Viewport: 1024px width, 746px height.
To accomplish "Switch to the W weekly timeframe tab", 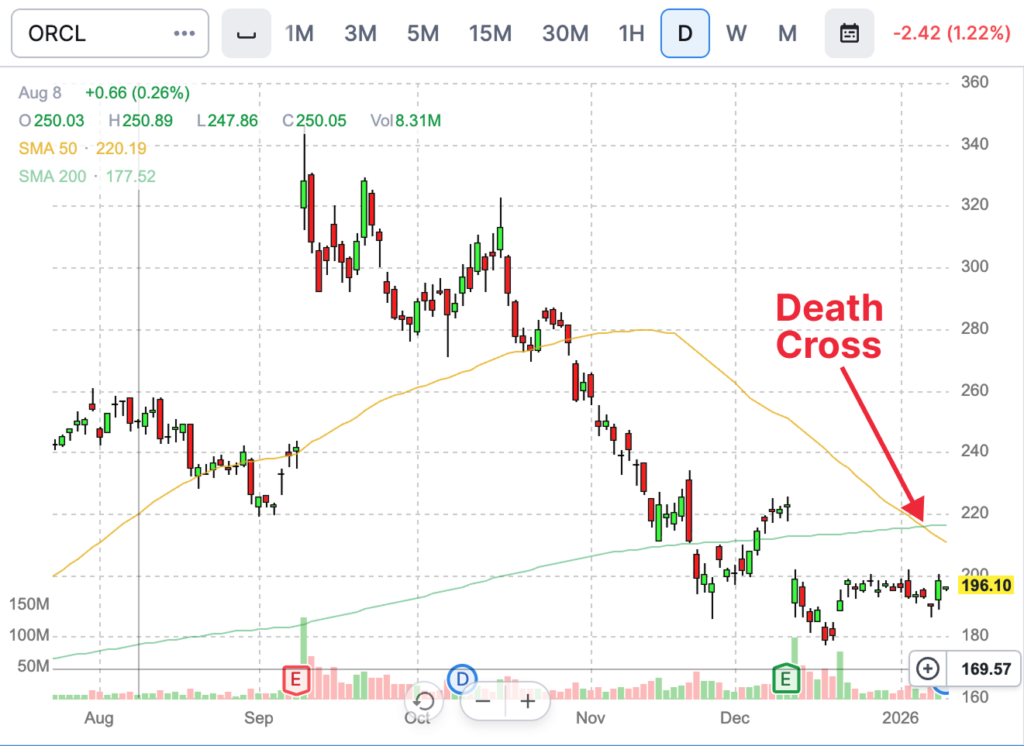I will 736,33.
